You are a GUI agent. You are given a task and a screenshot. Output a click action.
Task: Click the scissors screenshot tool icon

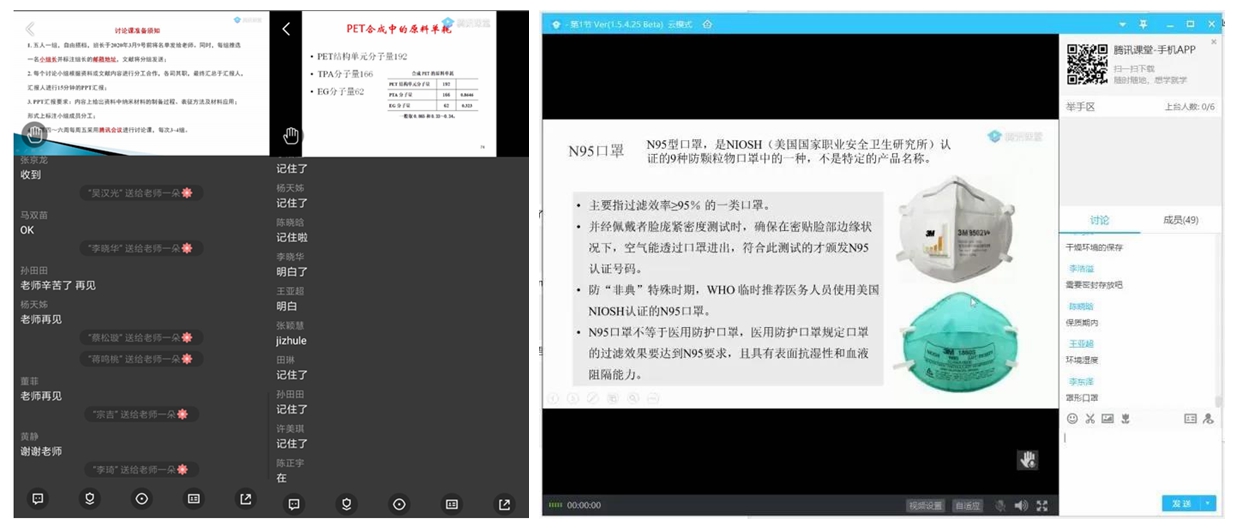[x=1090, y=418]
